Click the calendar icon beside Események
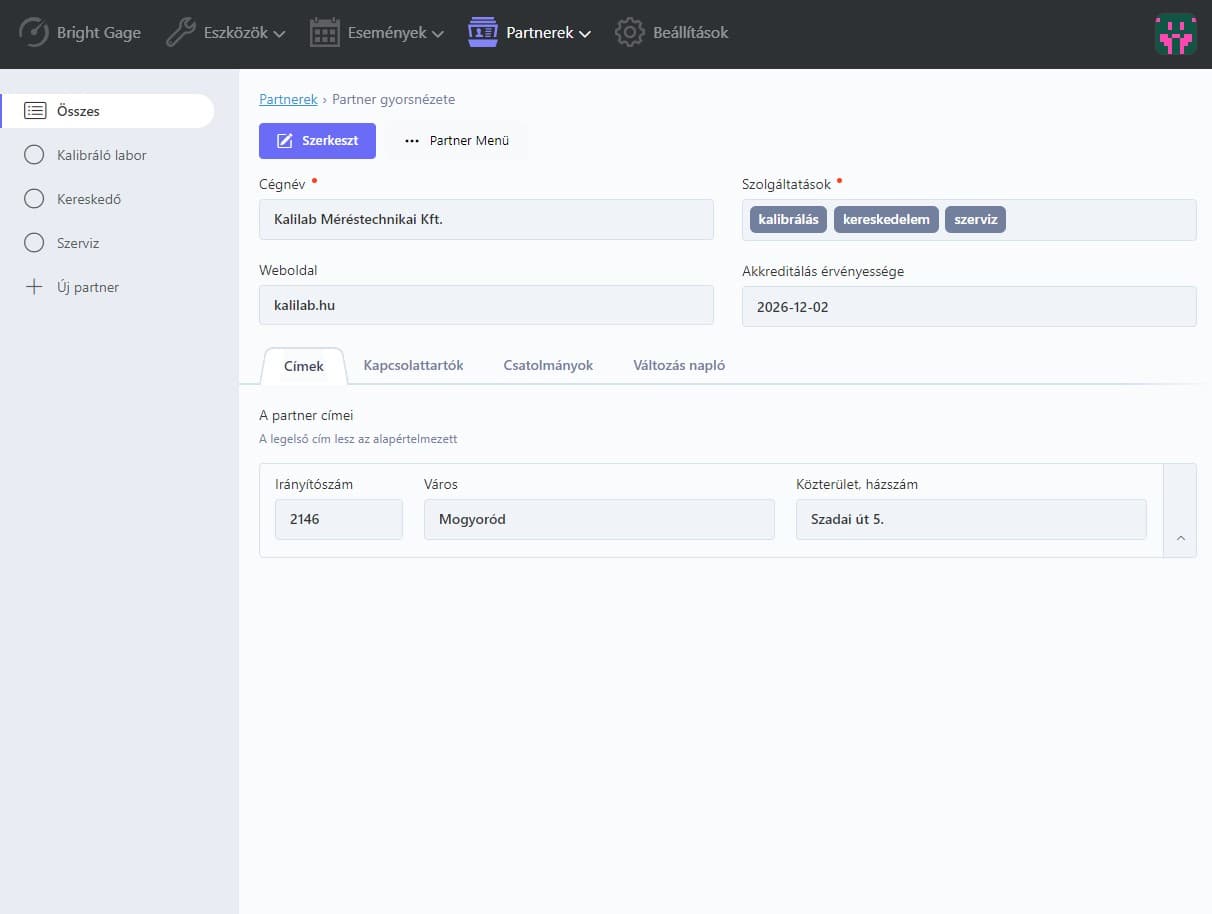The width and height of the screenshot is (1212, 914). [324, 32]
